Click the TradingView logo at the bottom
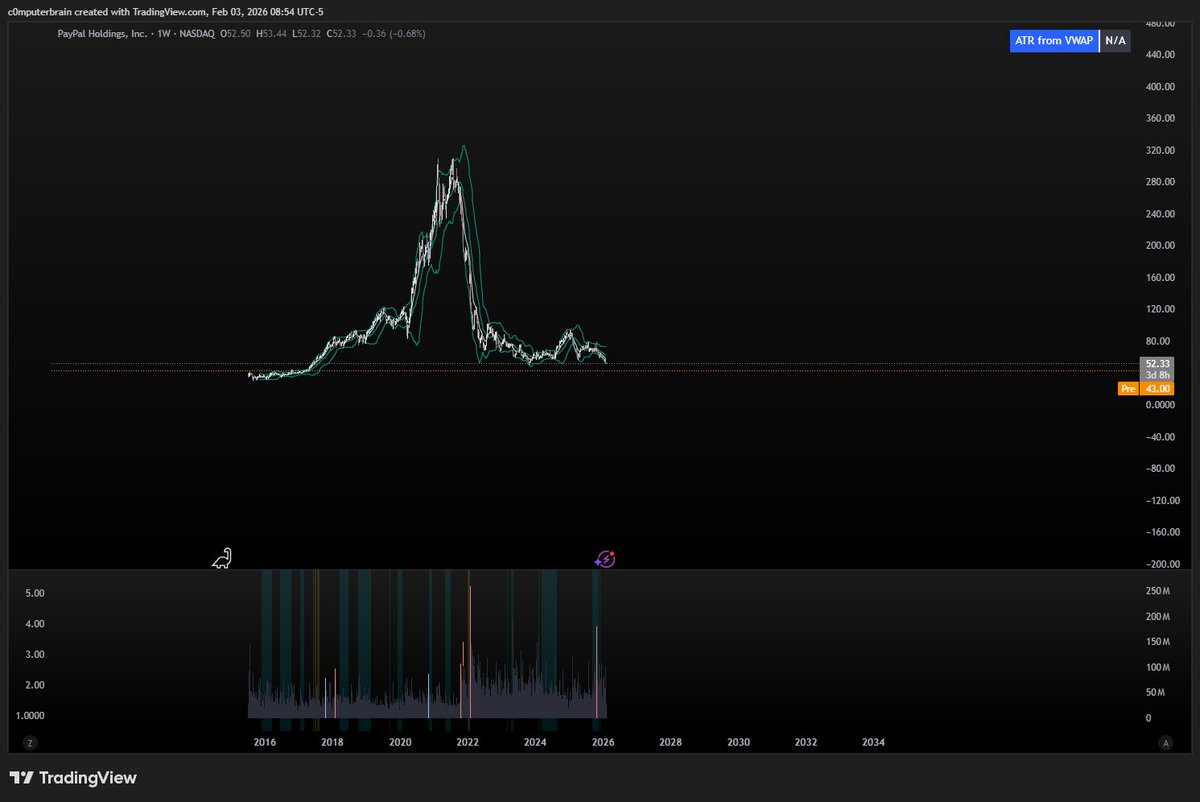This screenshot has width=1200, height=802. pos(73,778)
